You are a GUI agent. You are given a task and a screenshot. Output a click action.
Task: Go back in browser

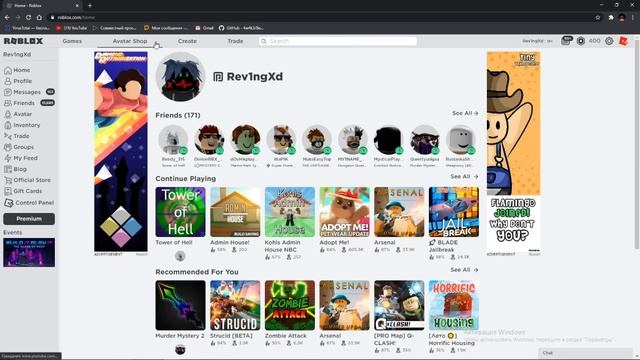coord(7,18)
